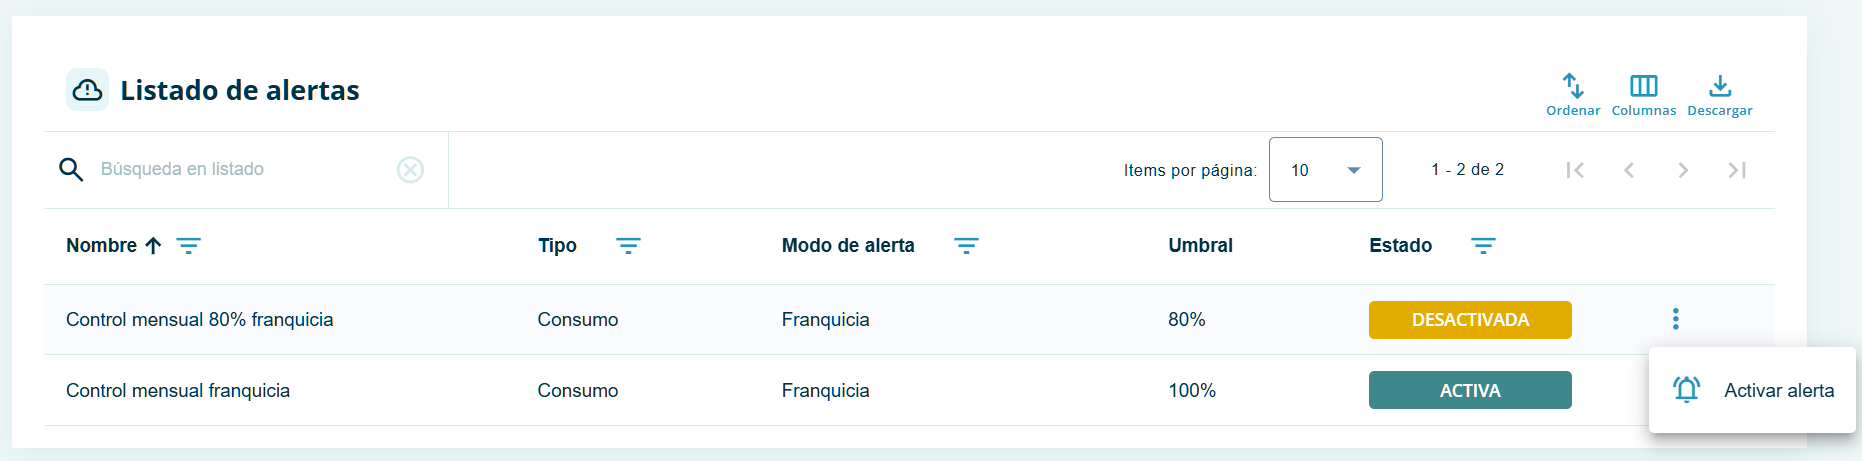Go to the previous page
1862x461 pixels.
pos(1629,170)
